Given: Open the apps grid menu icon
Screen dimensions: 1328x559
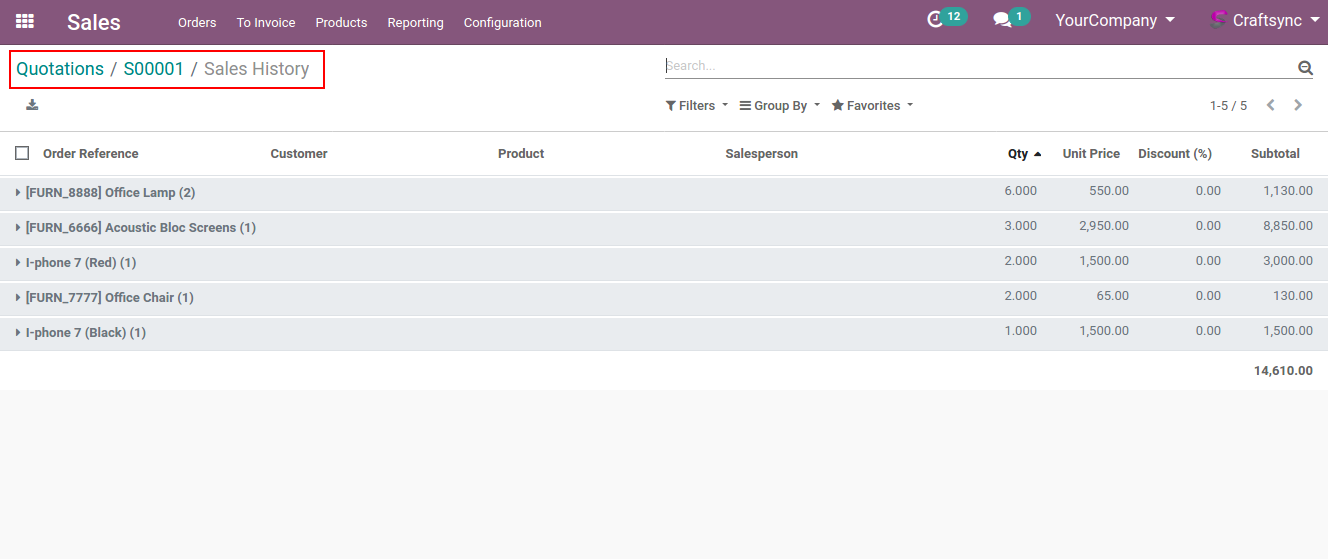Looking at the screenshot, I should click(25, 21).
